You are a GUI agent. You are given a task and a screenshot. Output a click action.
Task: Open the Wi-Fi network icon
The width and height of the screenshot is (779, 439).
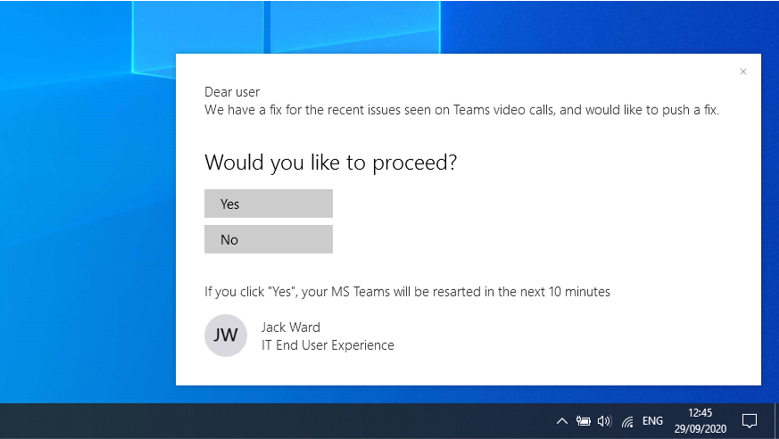click(627, 422)
